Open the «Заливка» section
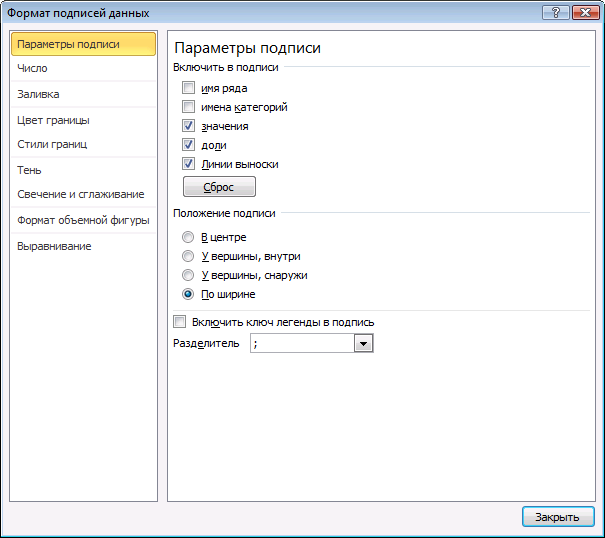605x538 pixels. click(x=83, y=94)
